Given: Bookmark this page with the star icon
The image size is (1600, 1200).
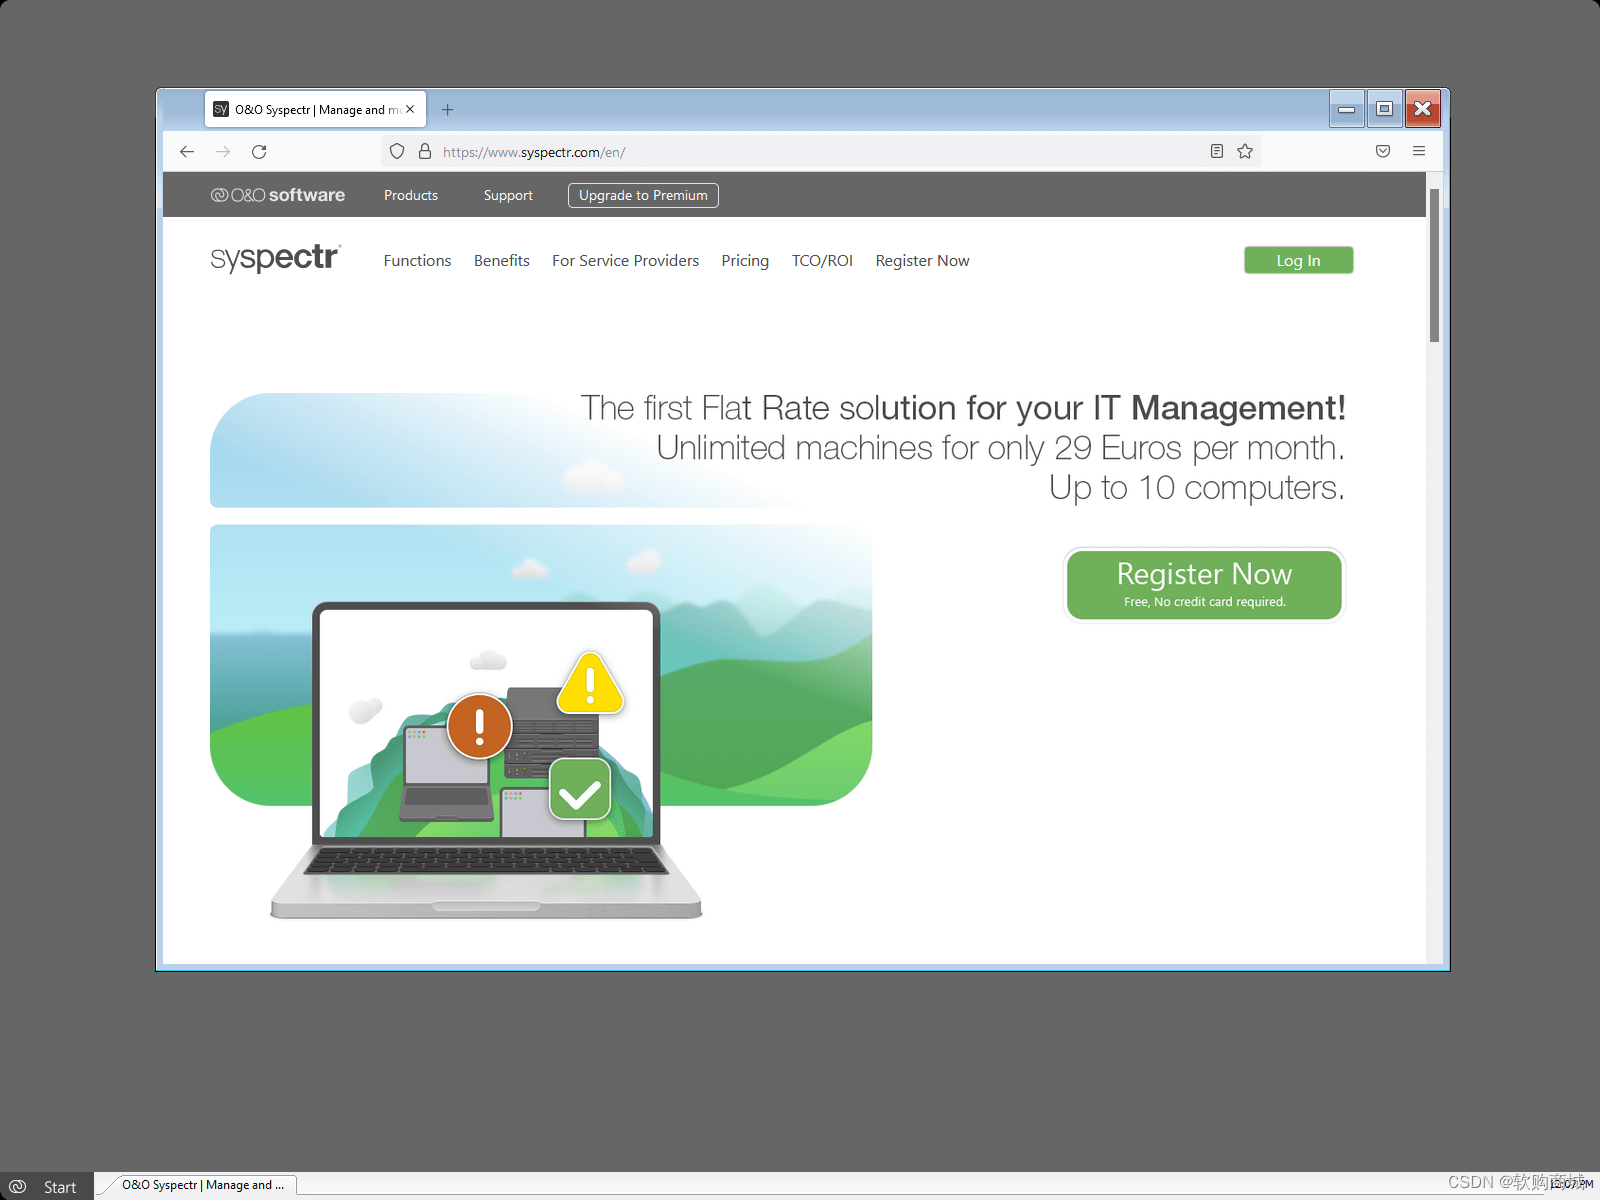Looking at the screenshot, I should point(1245,151).
